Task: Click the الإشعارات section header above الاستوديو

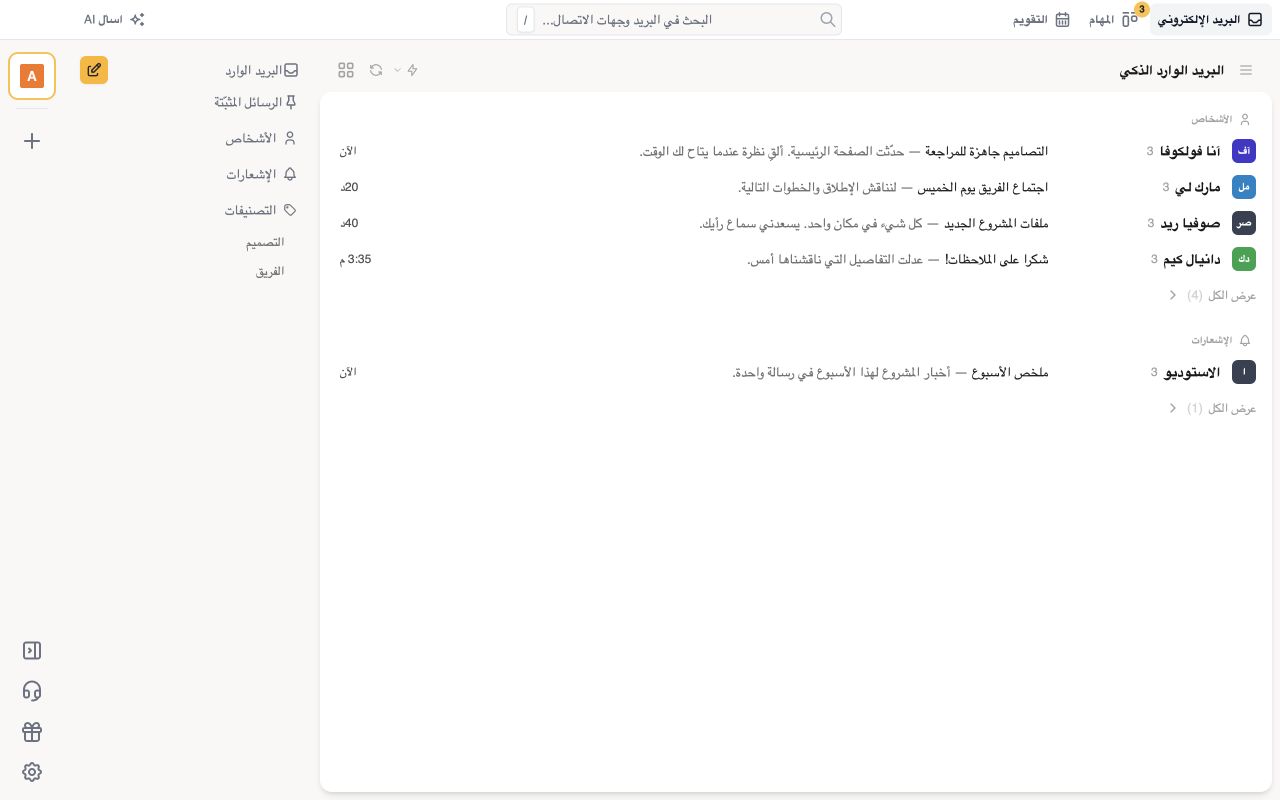Action: coord(1221,340)
